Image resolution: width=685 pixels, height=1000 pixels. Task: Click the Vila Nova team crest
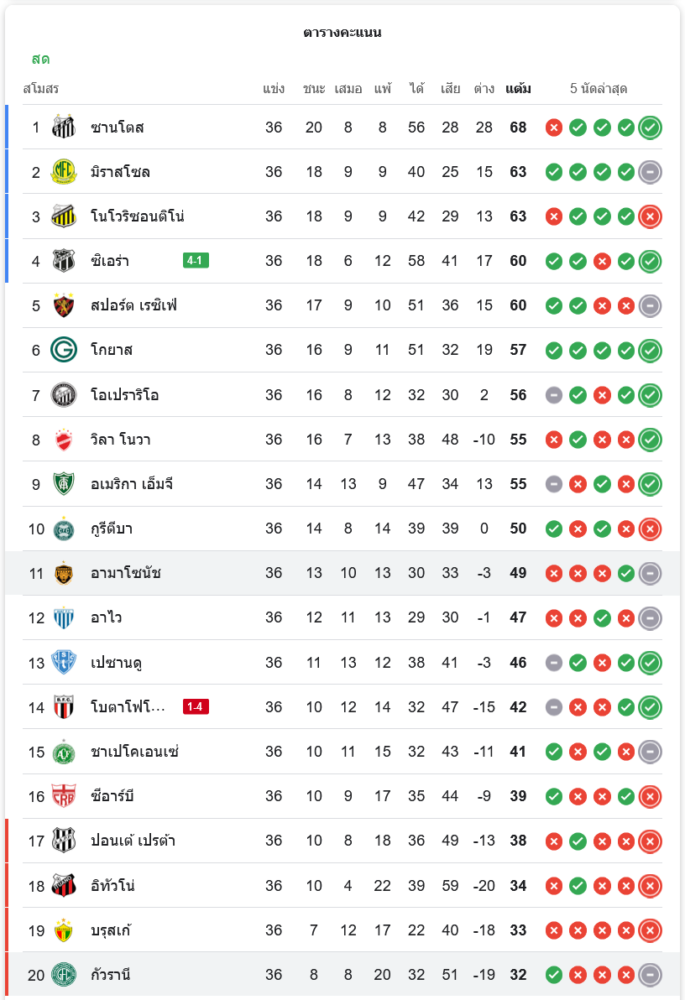click(64, 439)
